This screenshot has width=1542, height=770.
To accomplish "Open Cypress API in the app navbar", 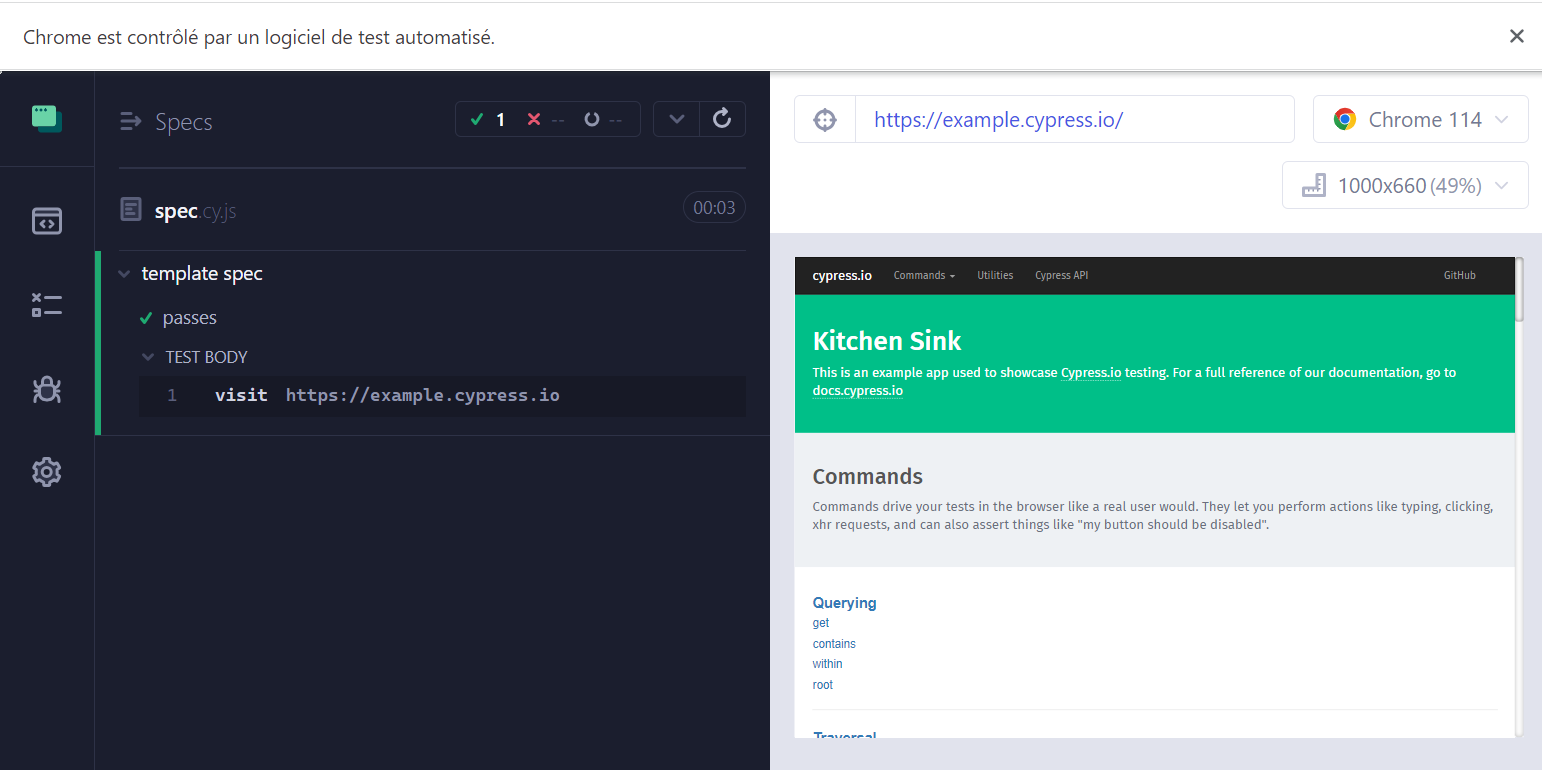I will point(1061,275).
